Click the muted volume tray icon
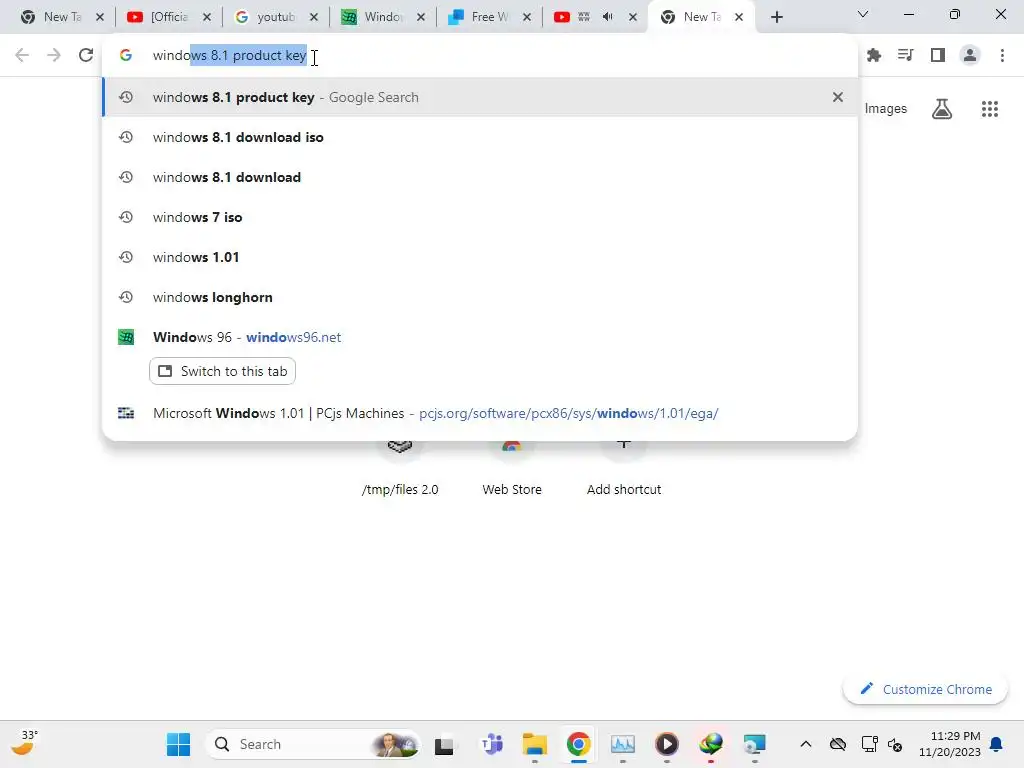The height and width of the screenshot is (768, 1024). pos(895,744)
